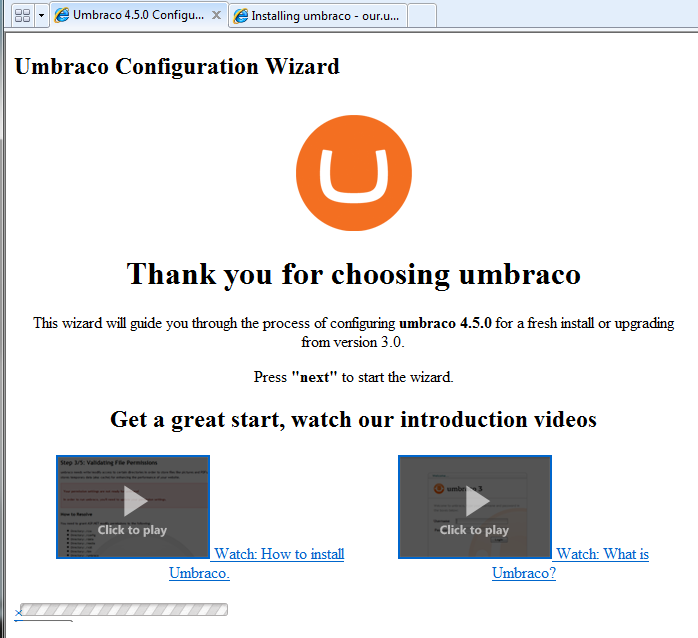Play the What is Umbraco video
The width and height of the screenshot is (698, 638).
point(475,507)
